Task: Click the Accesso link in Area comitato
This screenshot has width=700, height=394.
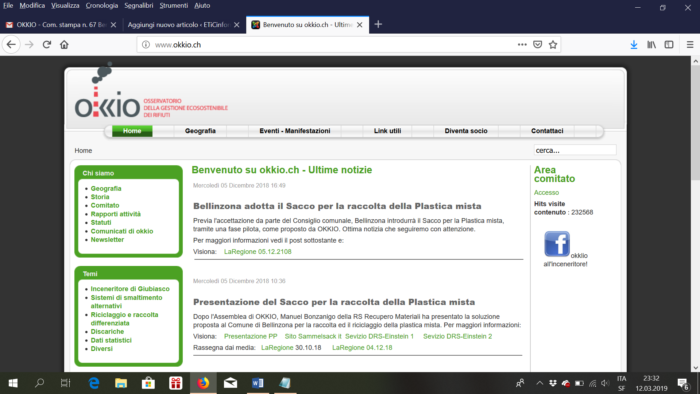Action: click(546, 193)
